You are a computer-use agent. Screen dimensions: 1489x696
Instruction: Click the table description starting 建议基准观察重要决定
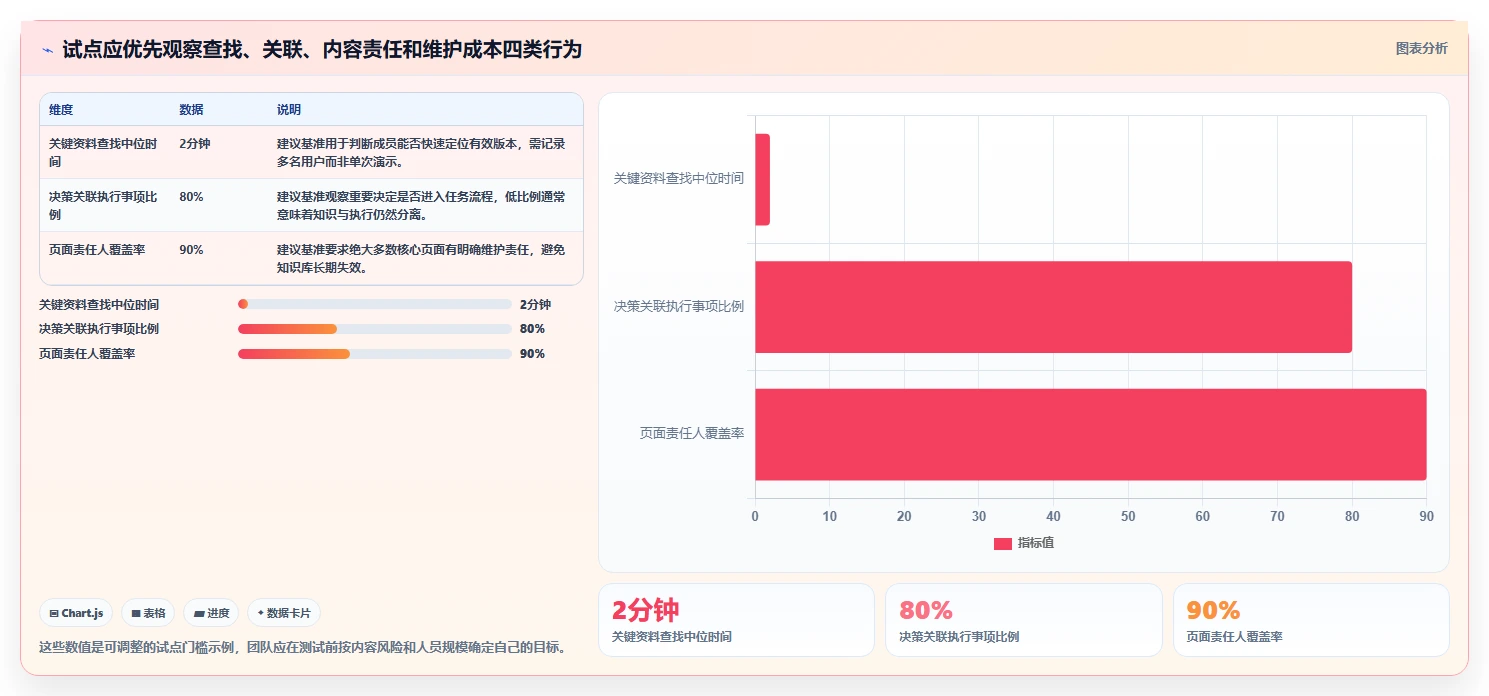click(x=421, y=205)
